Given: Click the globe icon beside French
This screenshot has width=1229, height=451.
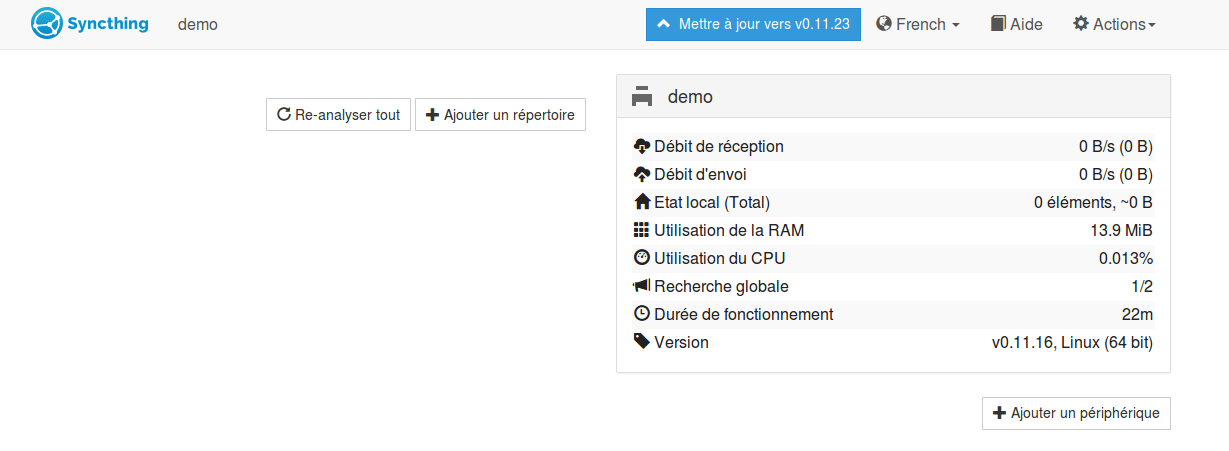Looking at the screenshot, I should coord(884,24).
